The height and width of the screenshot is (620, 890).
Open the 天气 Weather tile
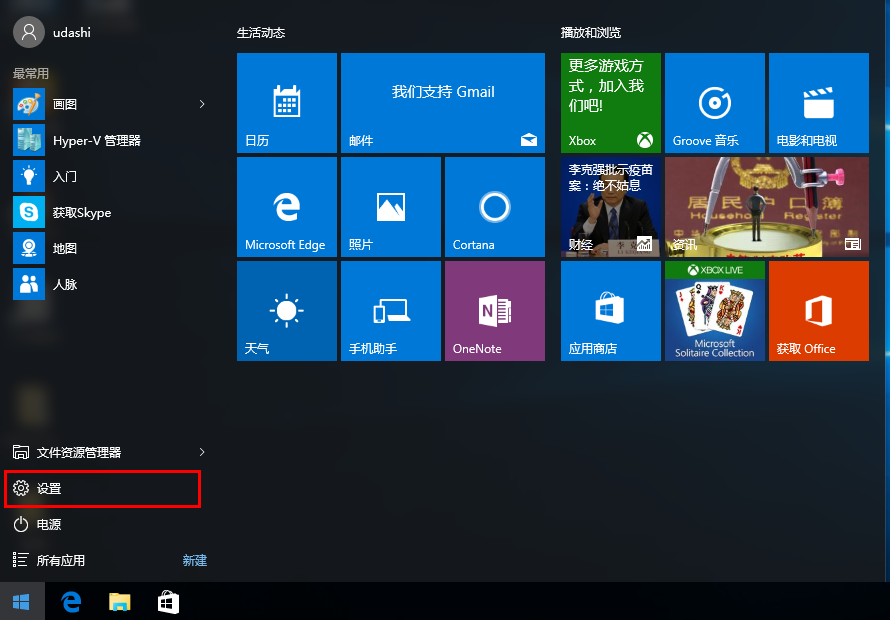click(x=287, y=311)
